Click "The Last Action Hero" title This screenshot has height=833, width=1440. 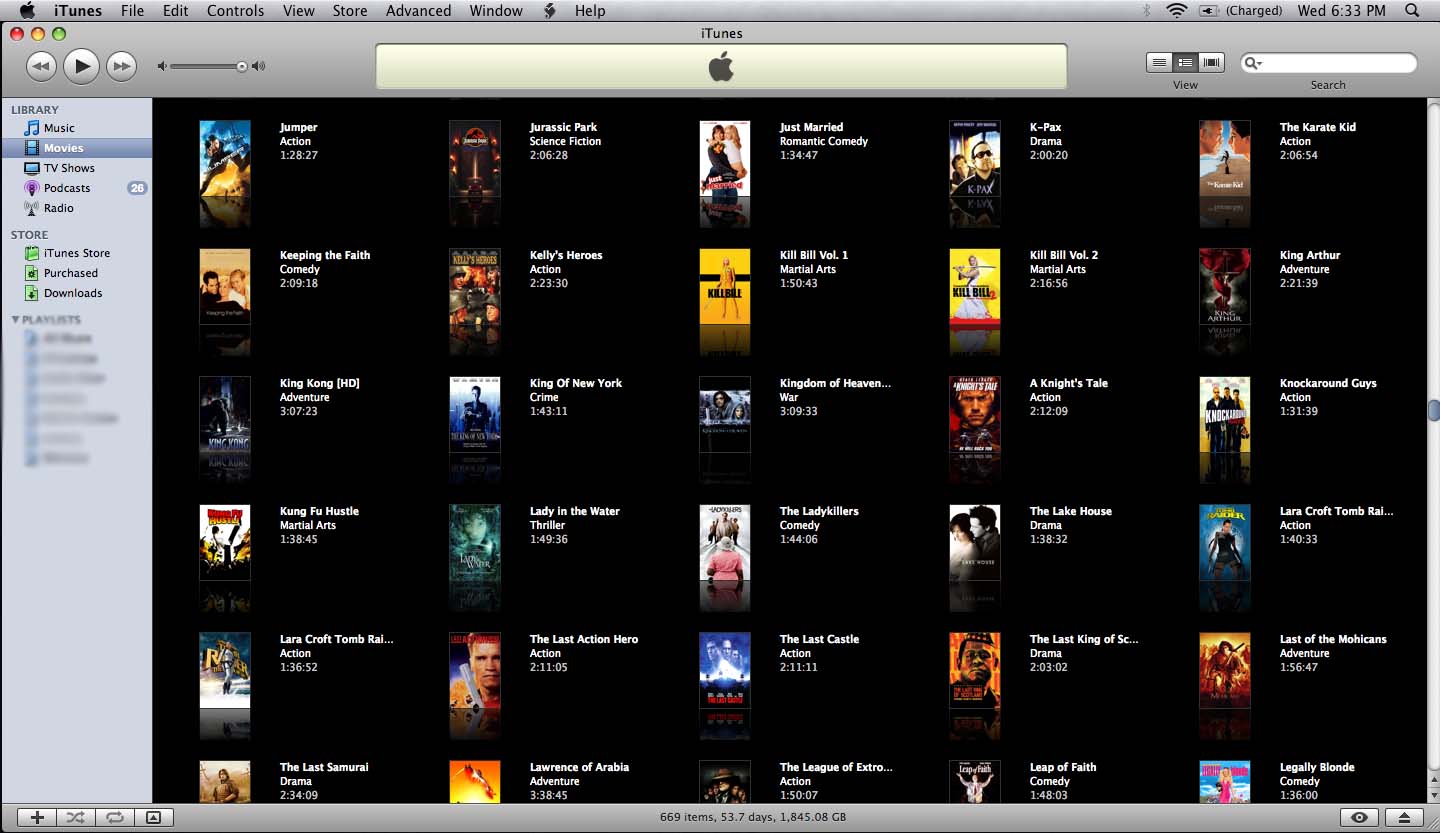pos(584,639)
